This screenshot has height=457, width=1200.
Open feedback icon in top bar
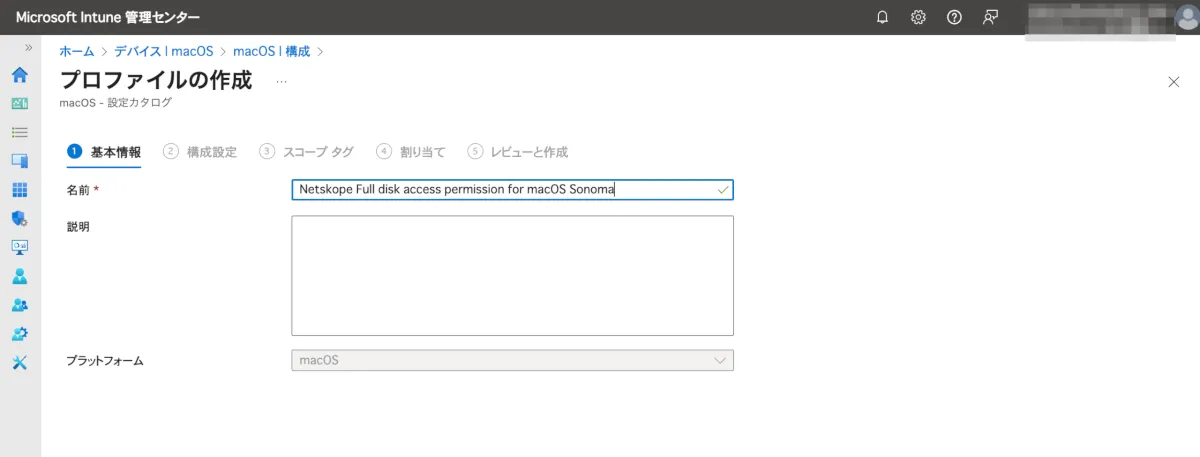pos(990,17)
